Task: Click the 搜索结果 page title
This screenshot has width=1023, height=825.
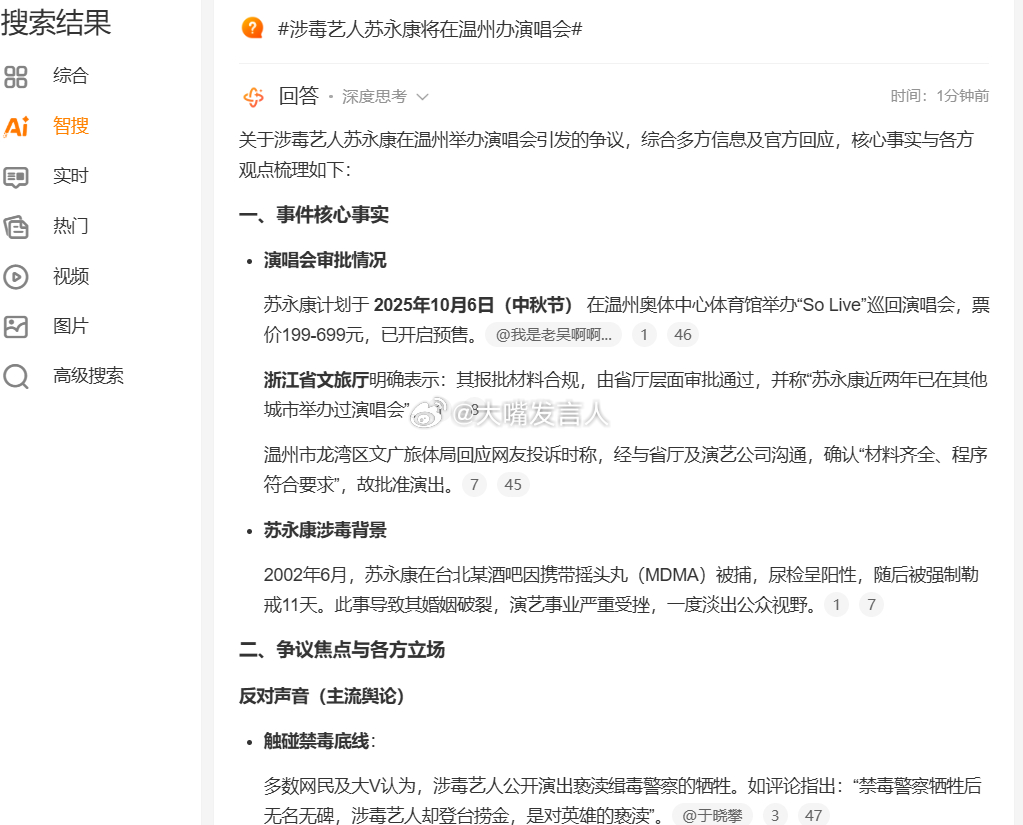Action: (x=56, y=23)
